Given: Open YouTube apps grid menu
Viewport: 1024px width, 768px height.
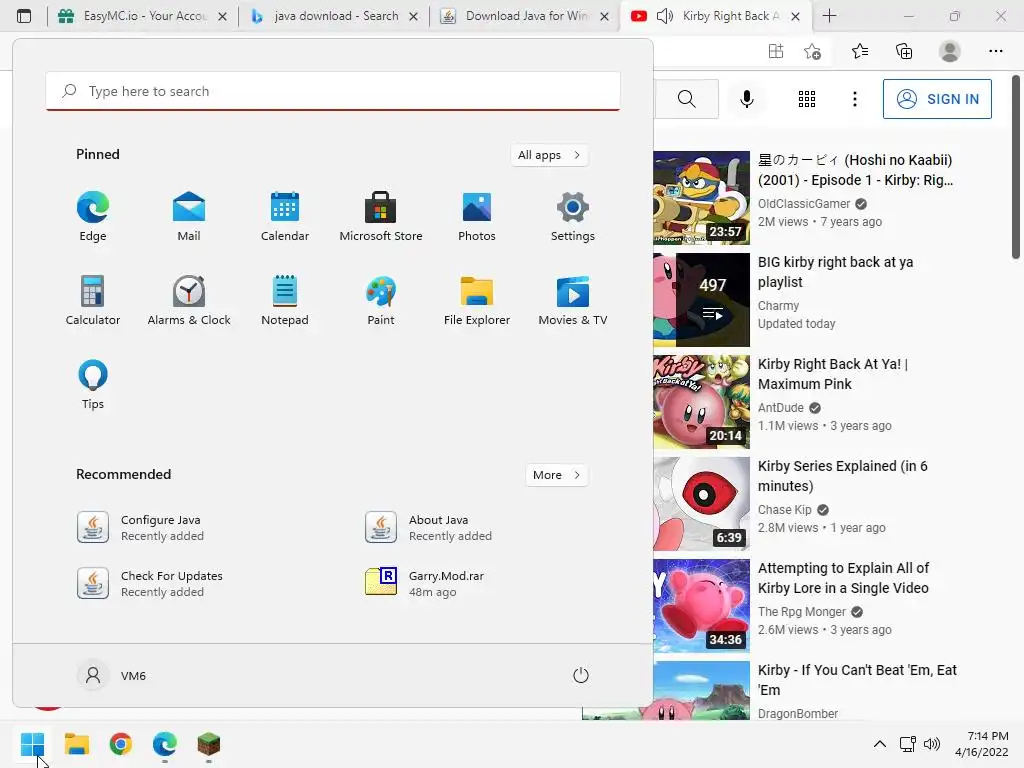Looking at the screenshot, I should (807, 99).
